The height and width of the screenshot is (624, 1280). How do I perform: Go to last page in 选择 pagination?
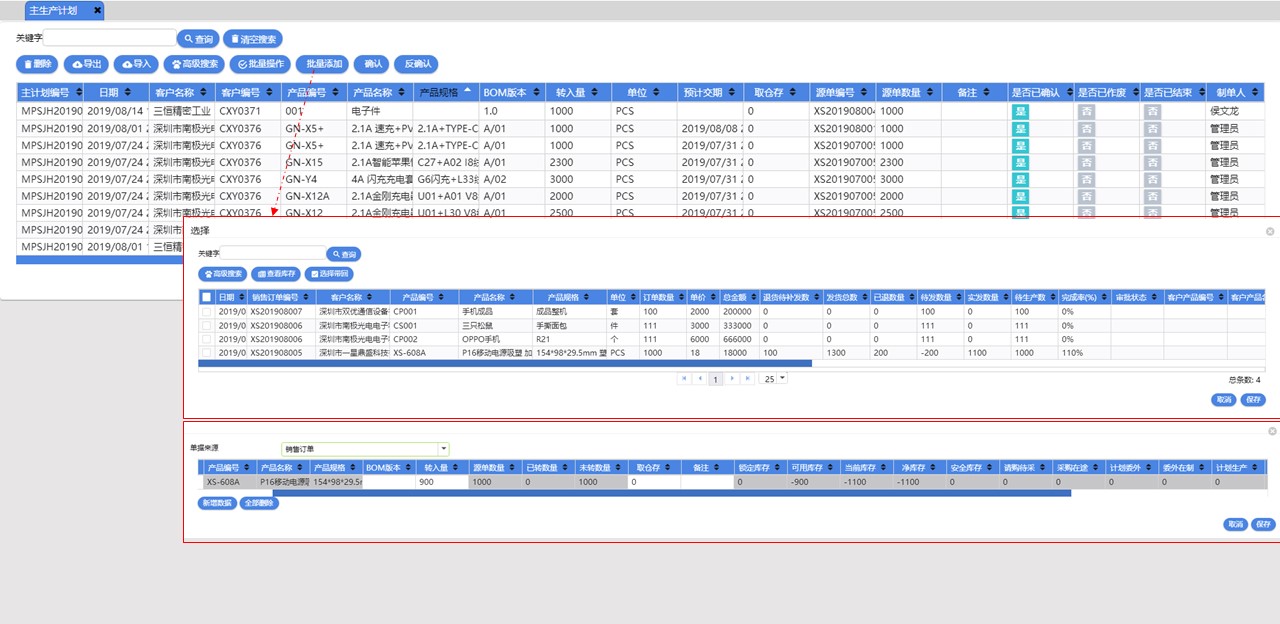click(x=748, y=379)
